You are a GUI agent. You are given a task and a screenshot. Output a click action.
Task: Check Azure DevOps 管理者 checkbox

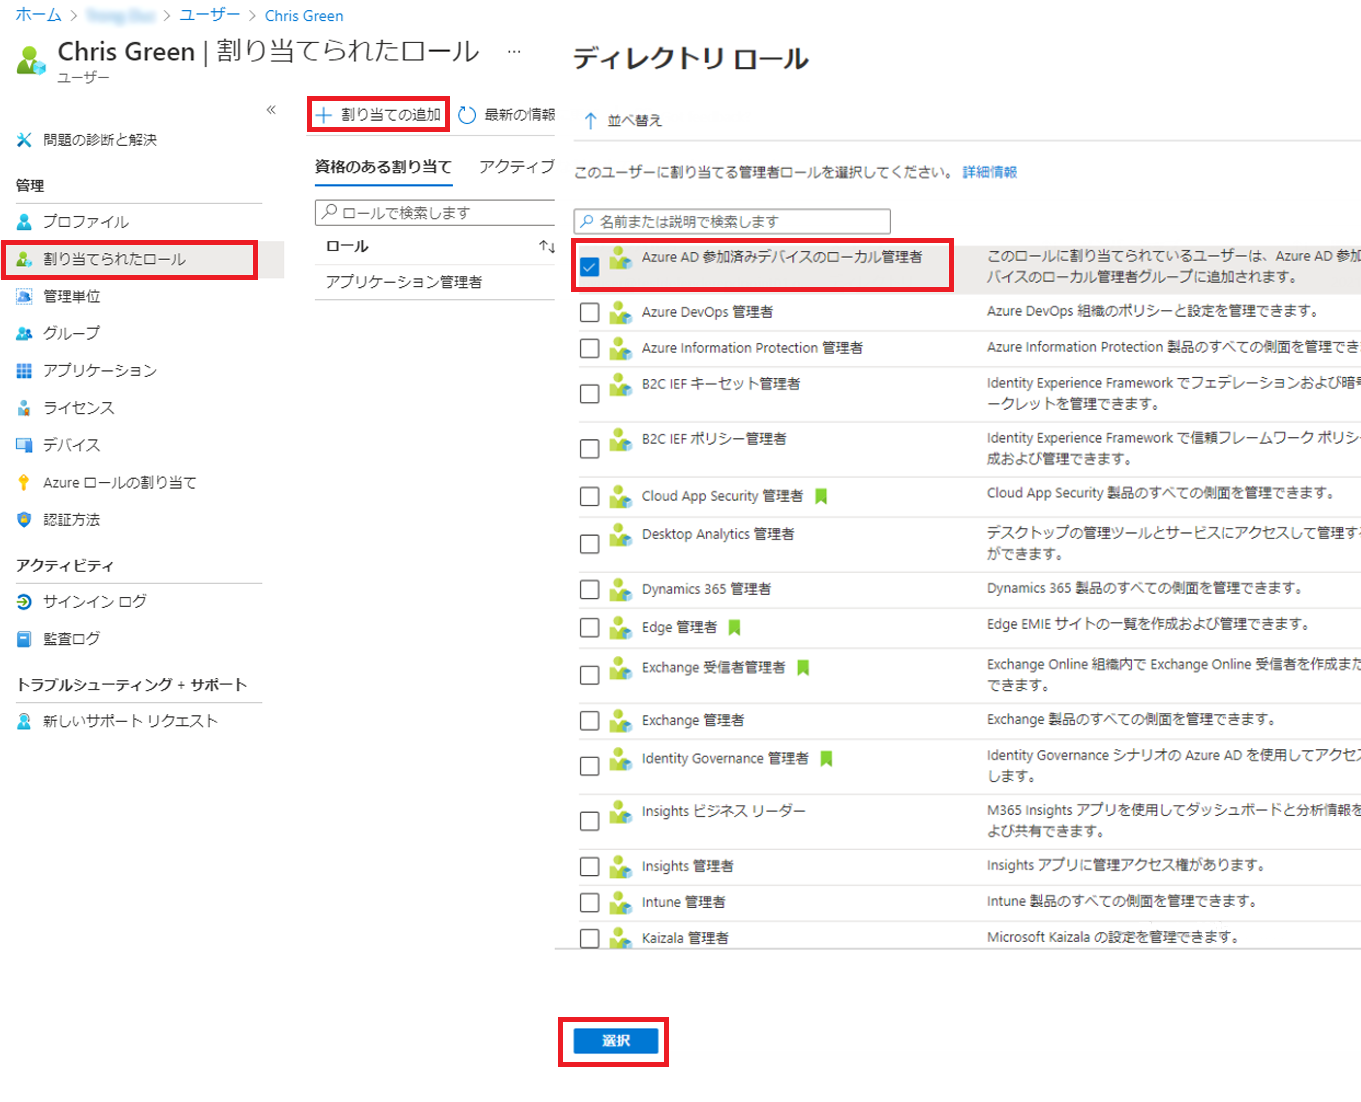[590, 313]
